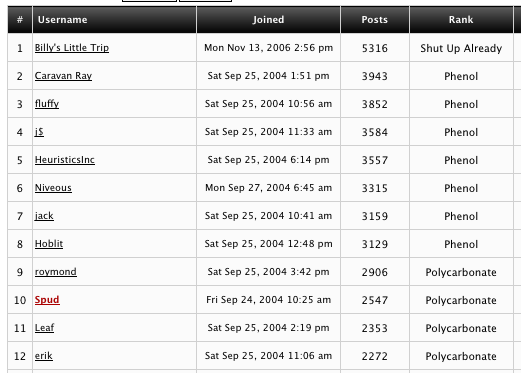Open the red Spud username link
Screen dimensions: 521x373
click(x=47, y=300)
